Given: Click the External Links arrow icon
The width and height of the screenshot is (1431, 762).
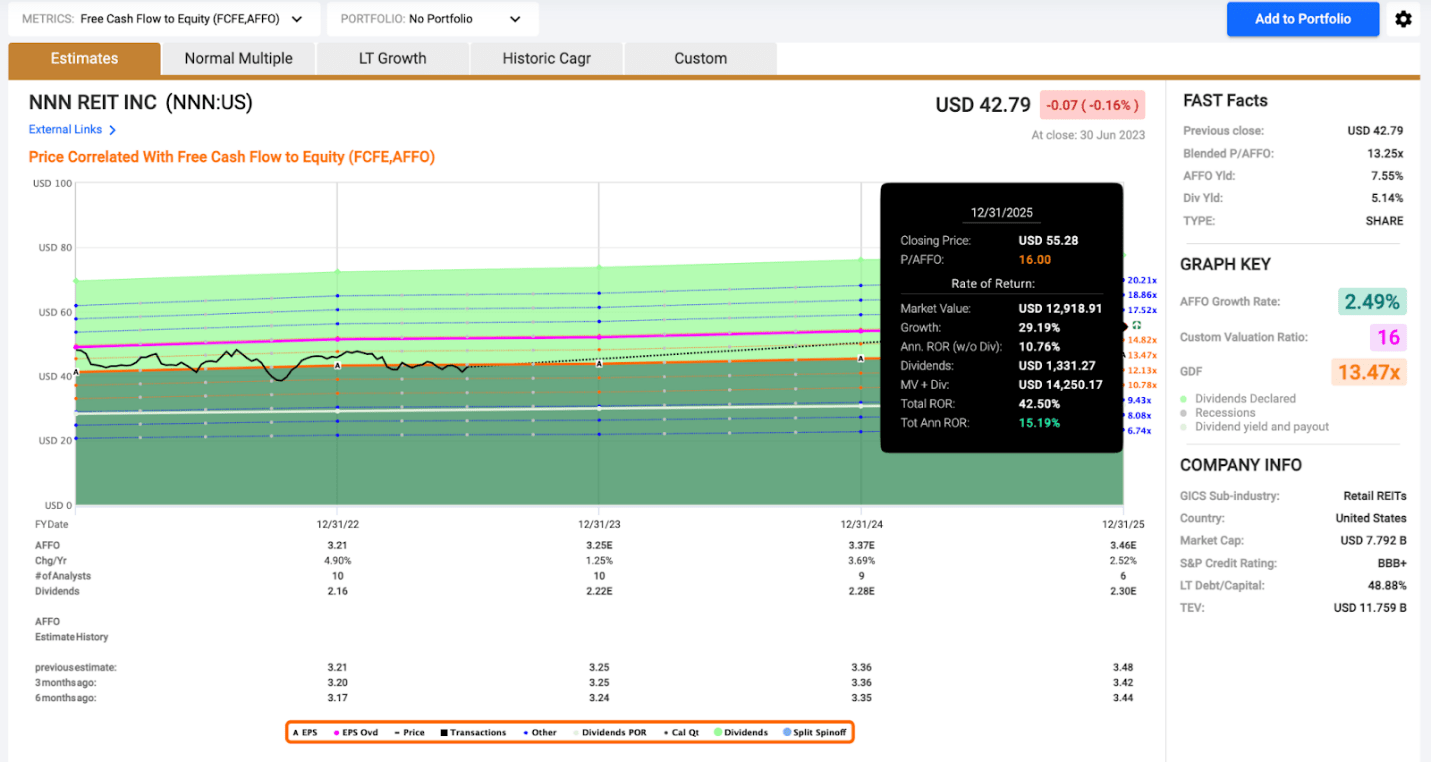Looking at the screenshot, I should (x=113, y=130).
